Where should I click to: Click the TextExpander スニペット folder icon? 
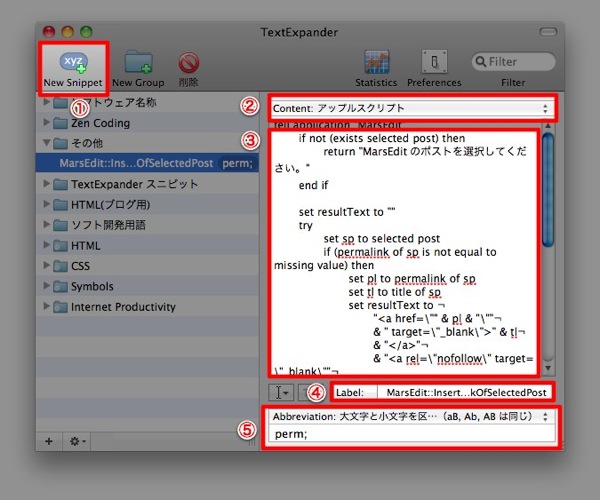point(60,184)
